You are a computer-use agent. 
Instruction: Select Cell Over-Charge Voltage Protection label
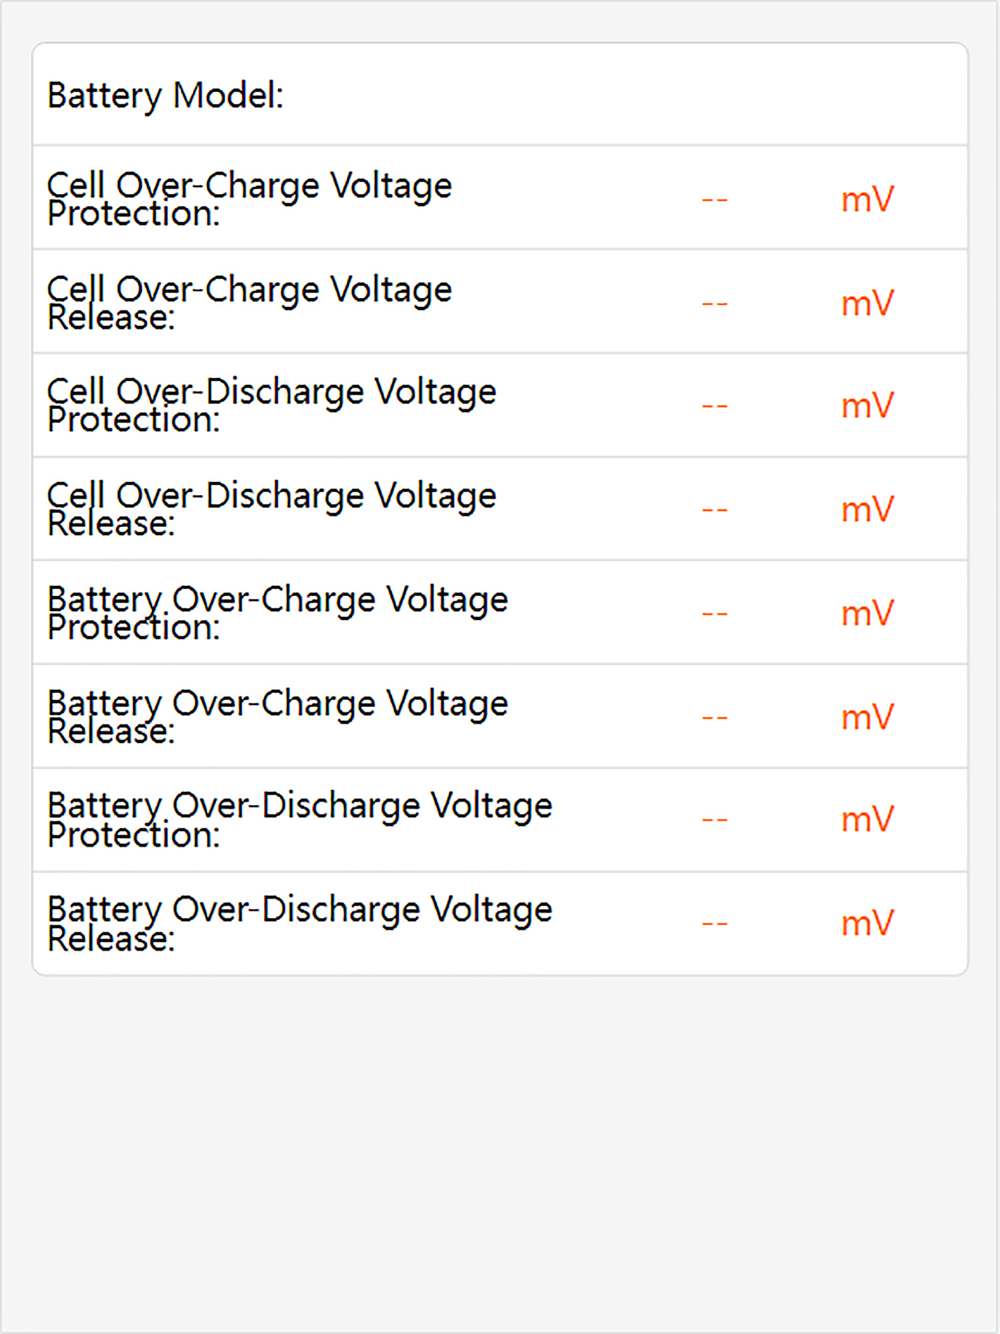249,199
